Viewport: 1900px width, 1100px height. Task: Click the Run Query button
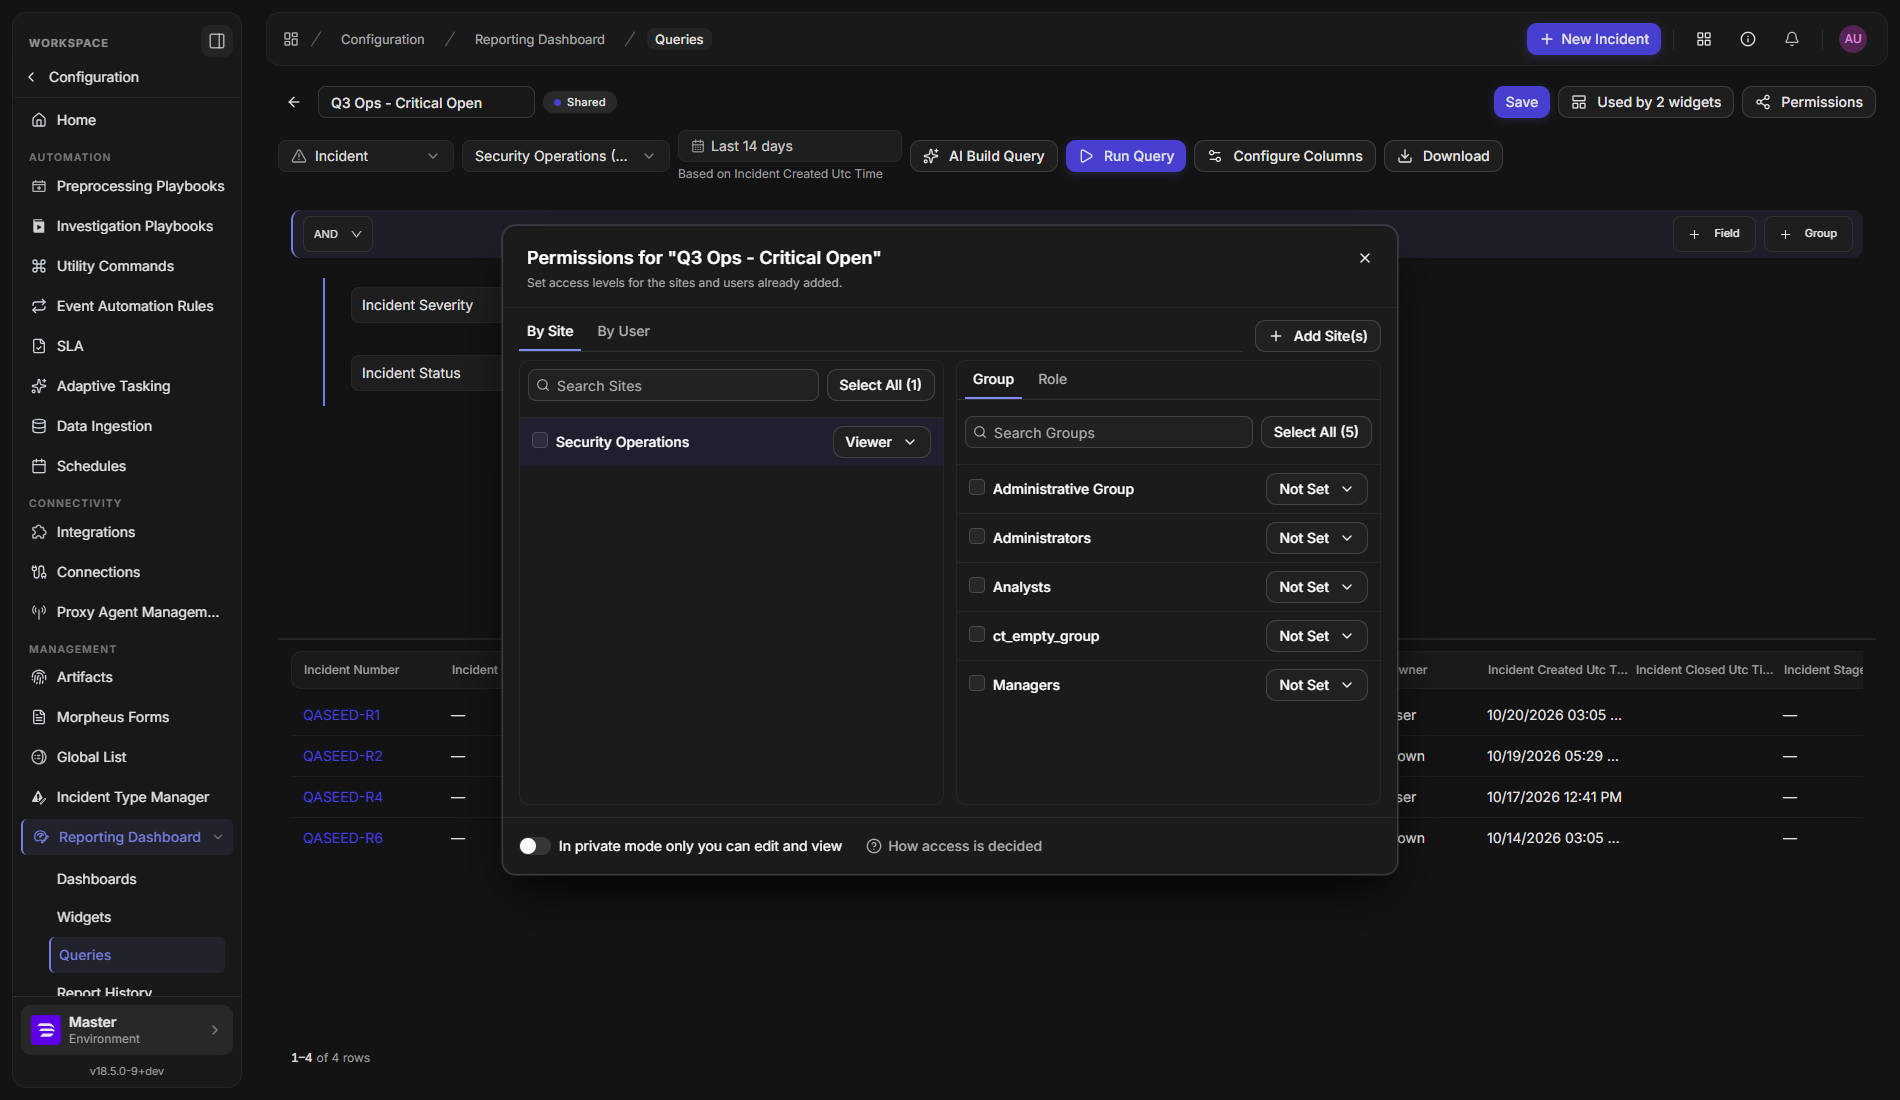pyautogui.click(x=1126, y=156)
